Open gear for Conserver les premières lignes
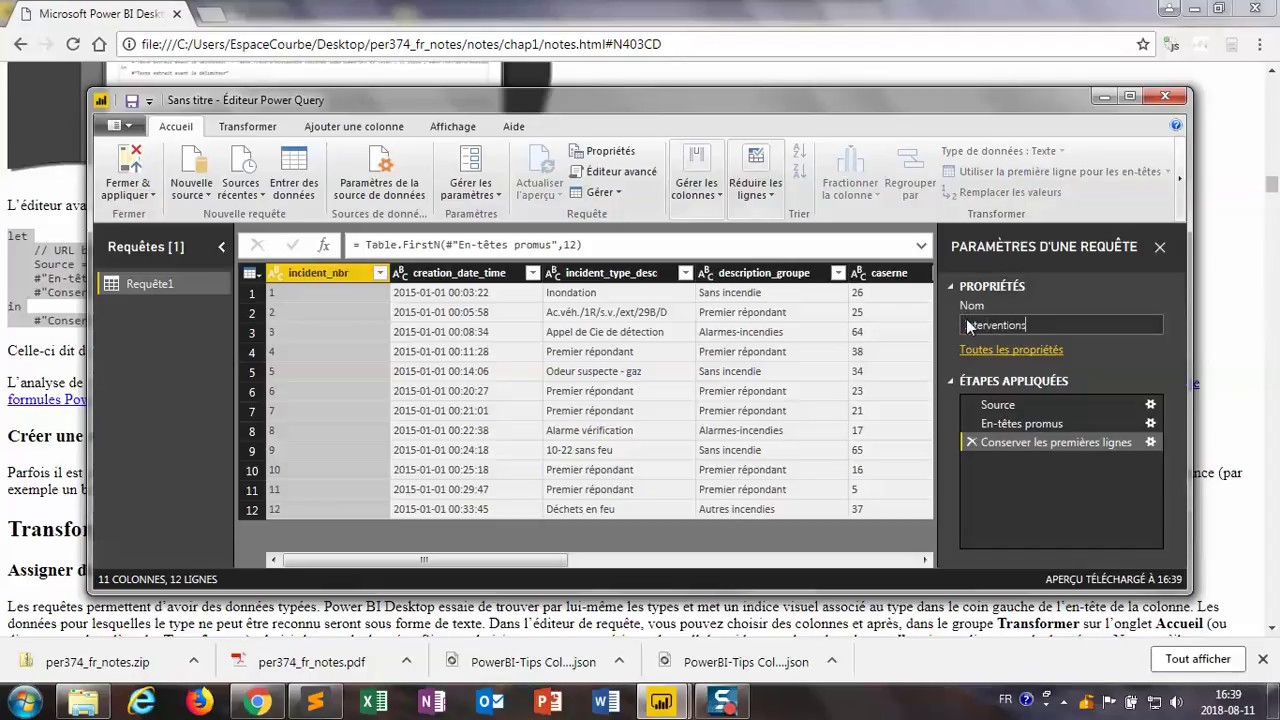Viewport: 1280px width, 720px height. 1150,443
